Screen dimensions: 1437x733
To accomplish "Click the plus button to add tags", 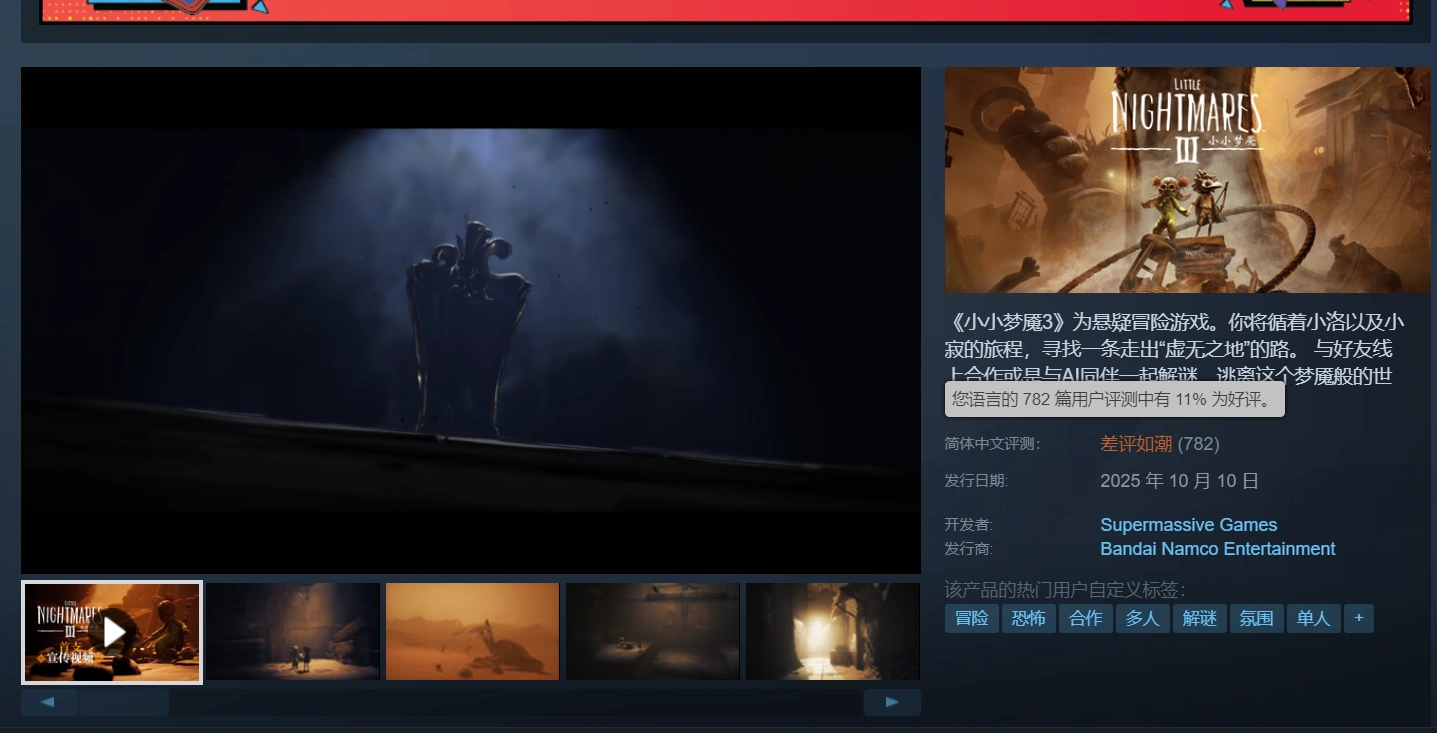I will pos(1358,618).
